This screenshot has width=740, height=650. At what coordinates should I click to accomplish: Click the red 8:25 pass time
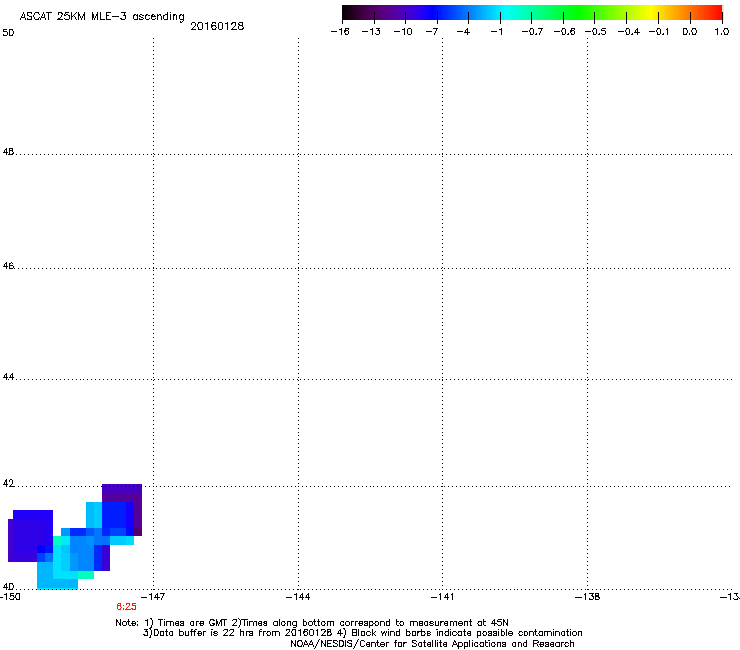click(126, 607)
